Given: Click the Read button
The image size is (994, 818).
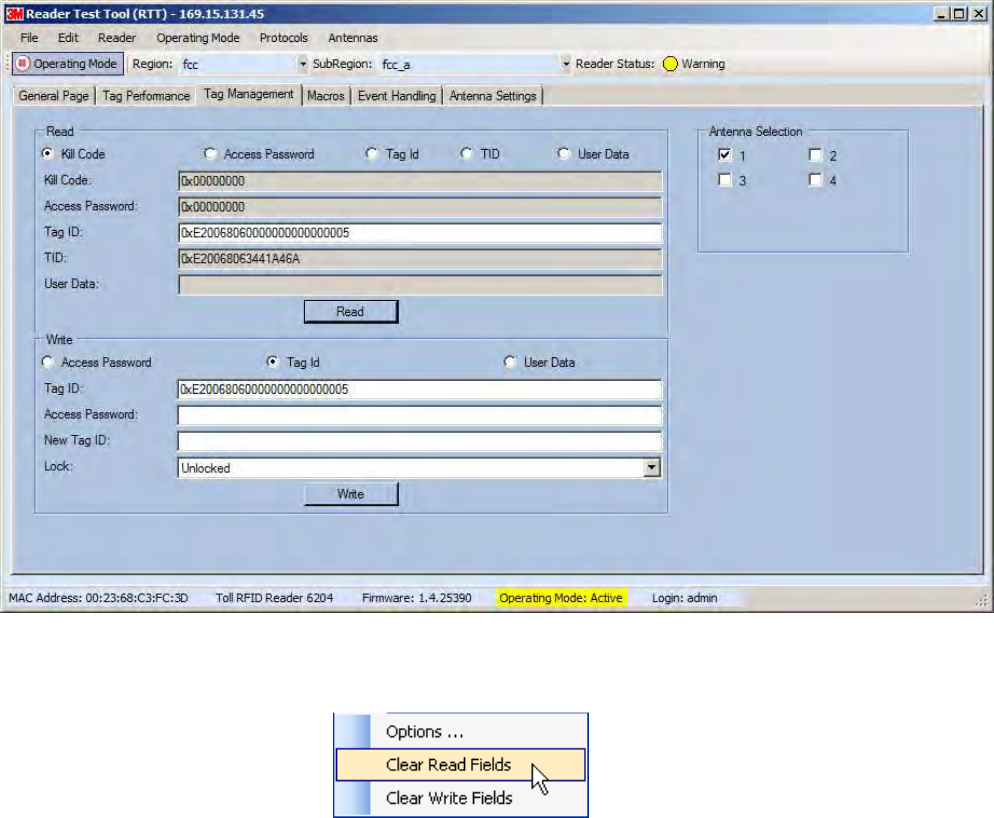Looking at the screenshot, I should [351, 312].
